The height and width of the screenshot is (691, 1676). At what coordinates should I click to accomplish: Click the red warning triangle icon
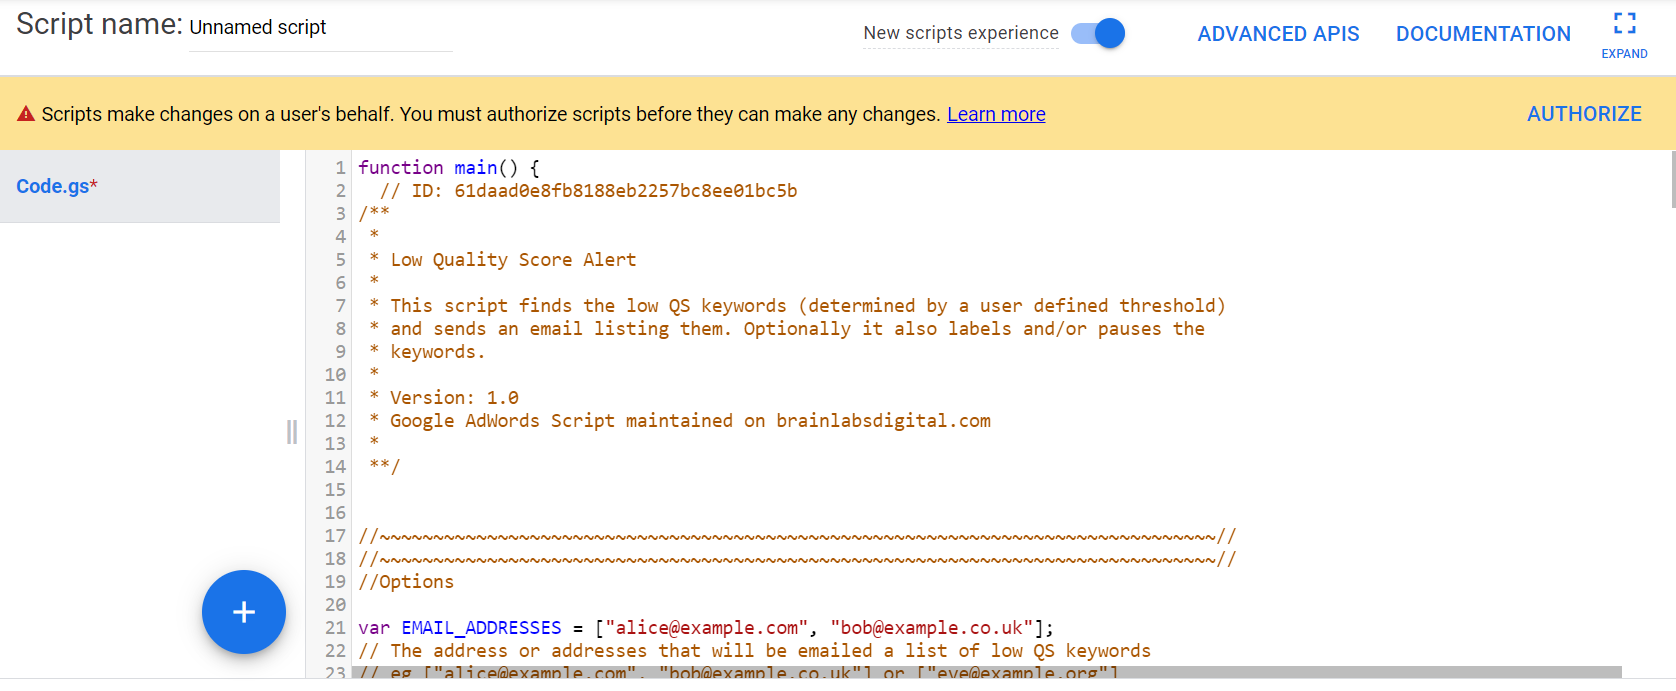(26, 114)
